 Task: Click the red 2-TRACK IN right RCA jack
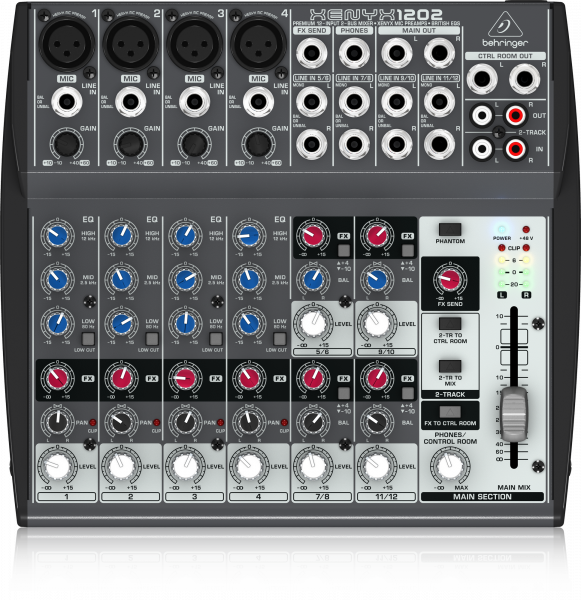coord(516,148)
